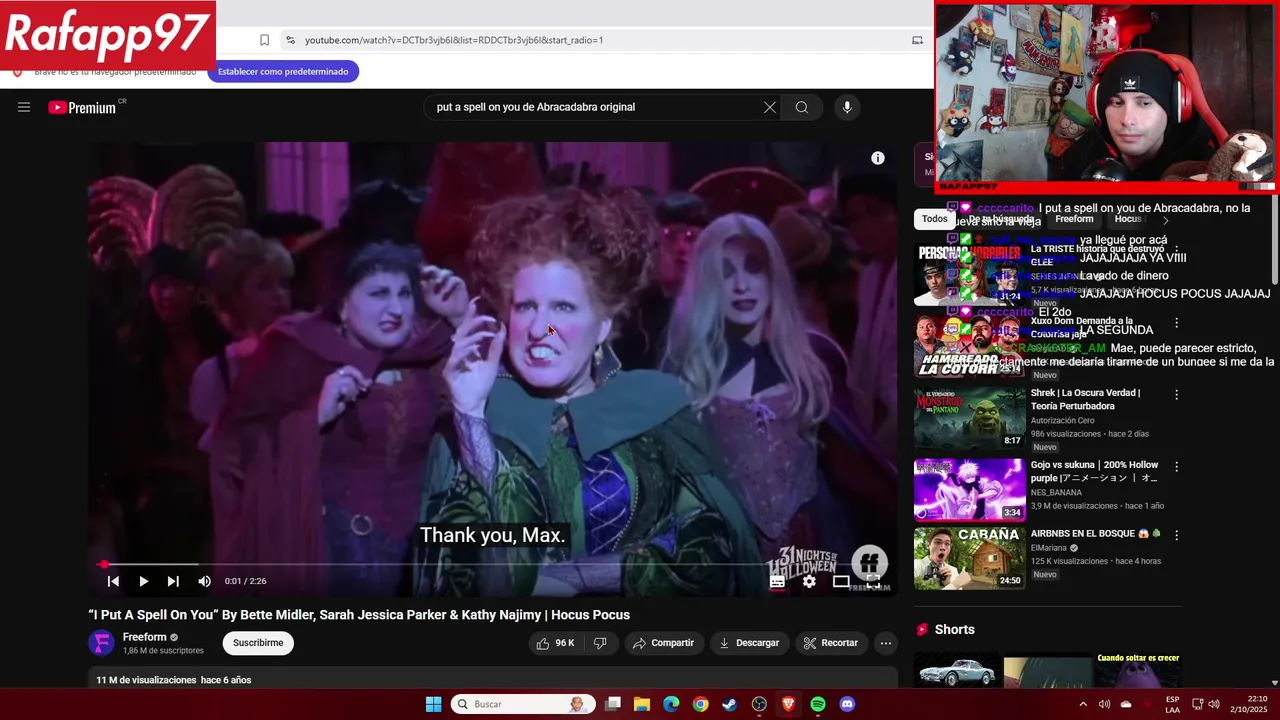Open video title Shrek | La Oscura Verdad

coord(1085,400)
